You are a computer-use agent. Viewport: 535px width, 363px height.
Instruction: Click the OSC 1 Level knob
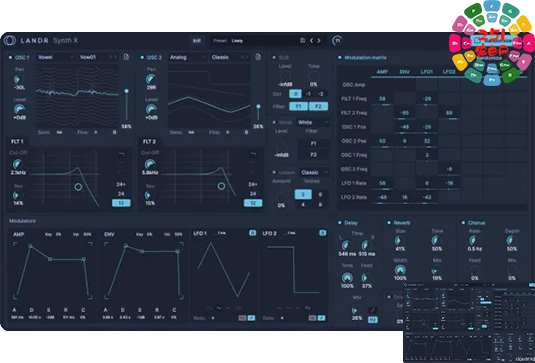(19, 109)
